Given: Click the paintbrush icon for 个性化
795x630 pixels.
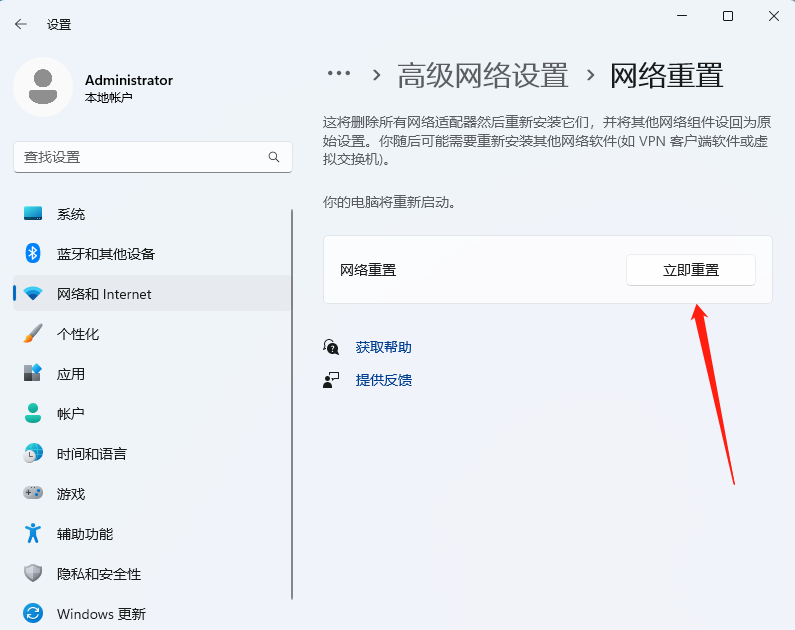Looking at the screenshot, I should click(33, 333).
